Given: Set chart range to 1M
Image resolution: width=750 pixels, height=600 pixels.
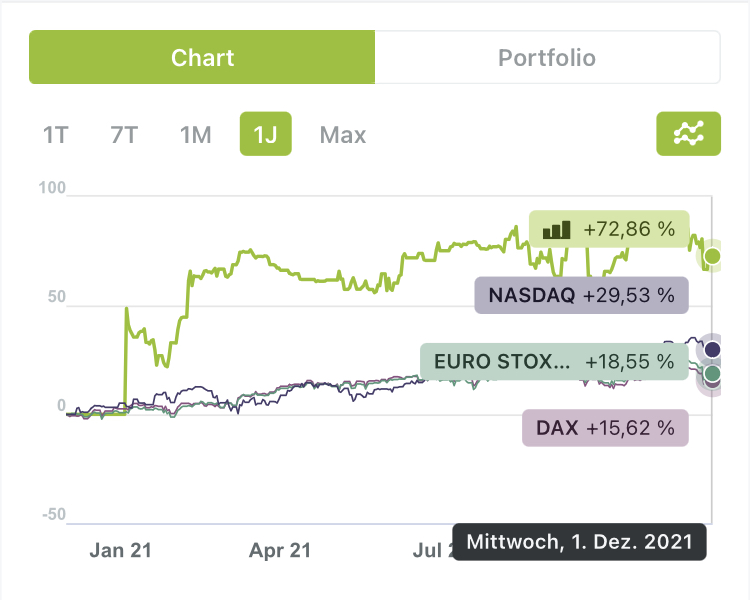Looking at the screenshot, I should point(196,134).
